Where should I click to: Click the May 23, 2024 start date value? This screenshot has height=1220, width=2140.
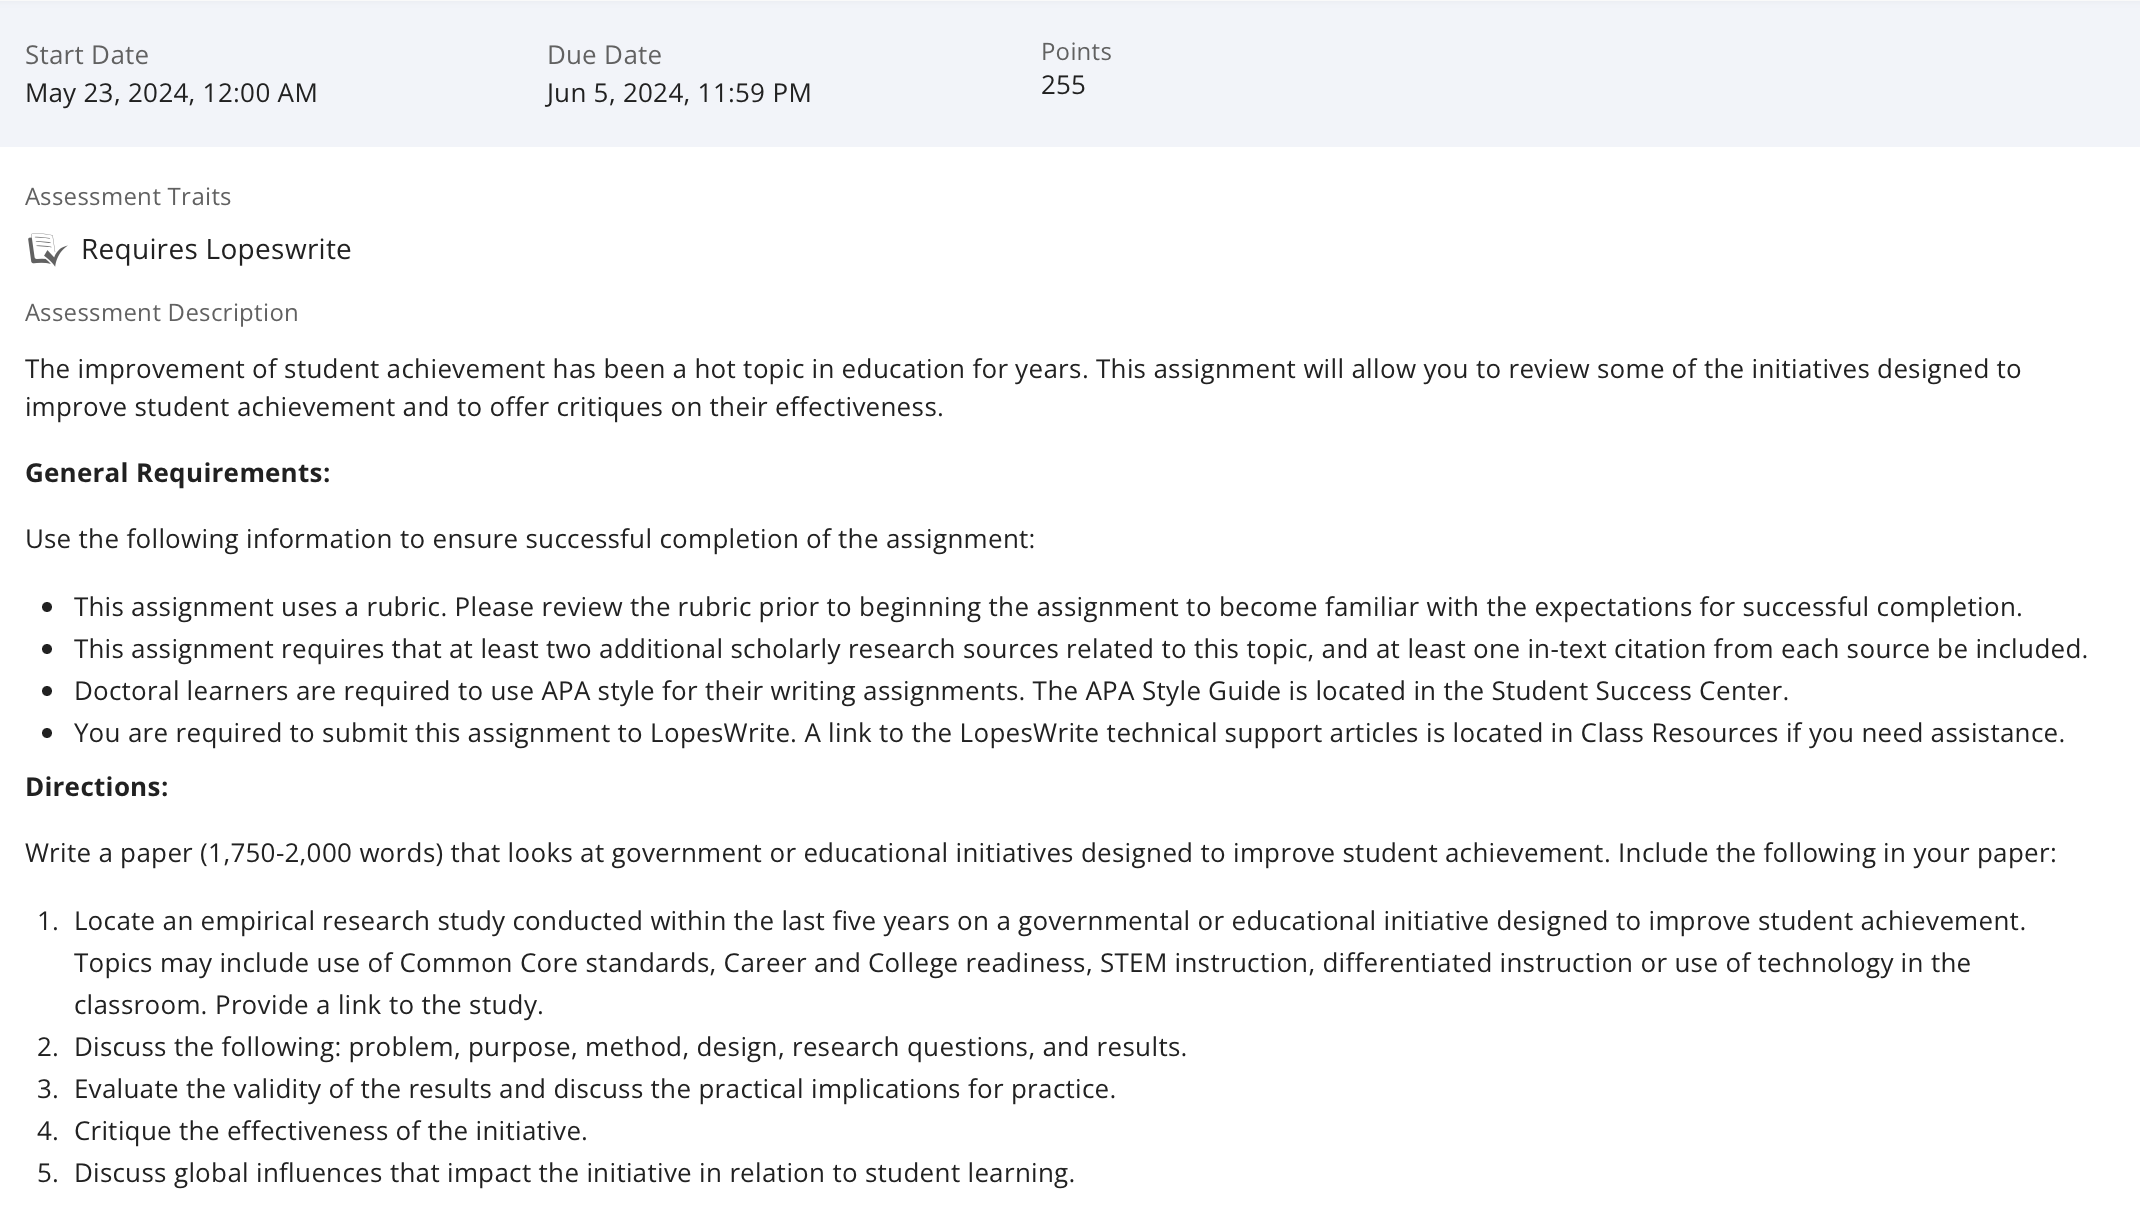tap(171, 93)
